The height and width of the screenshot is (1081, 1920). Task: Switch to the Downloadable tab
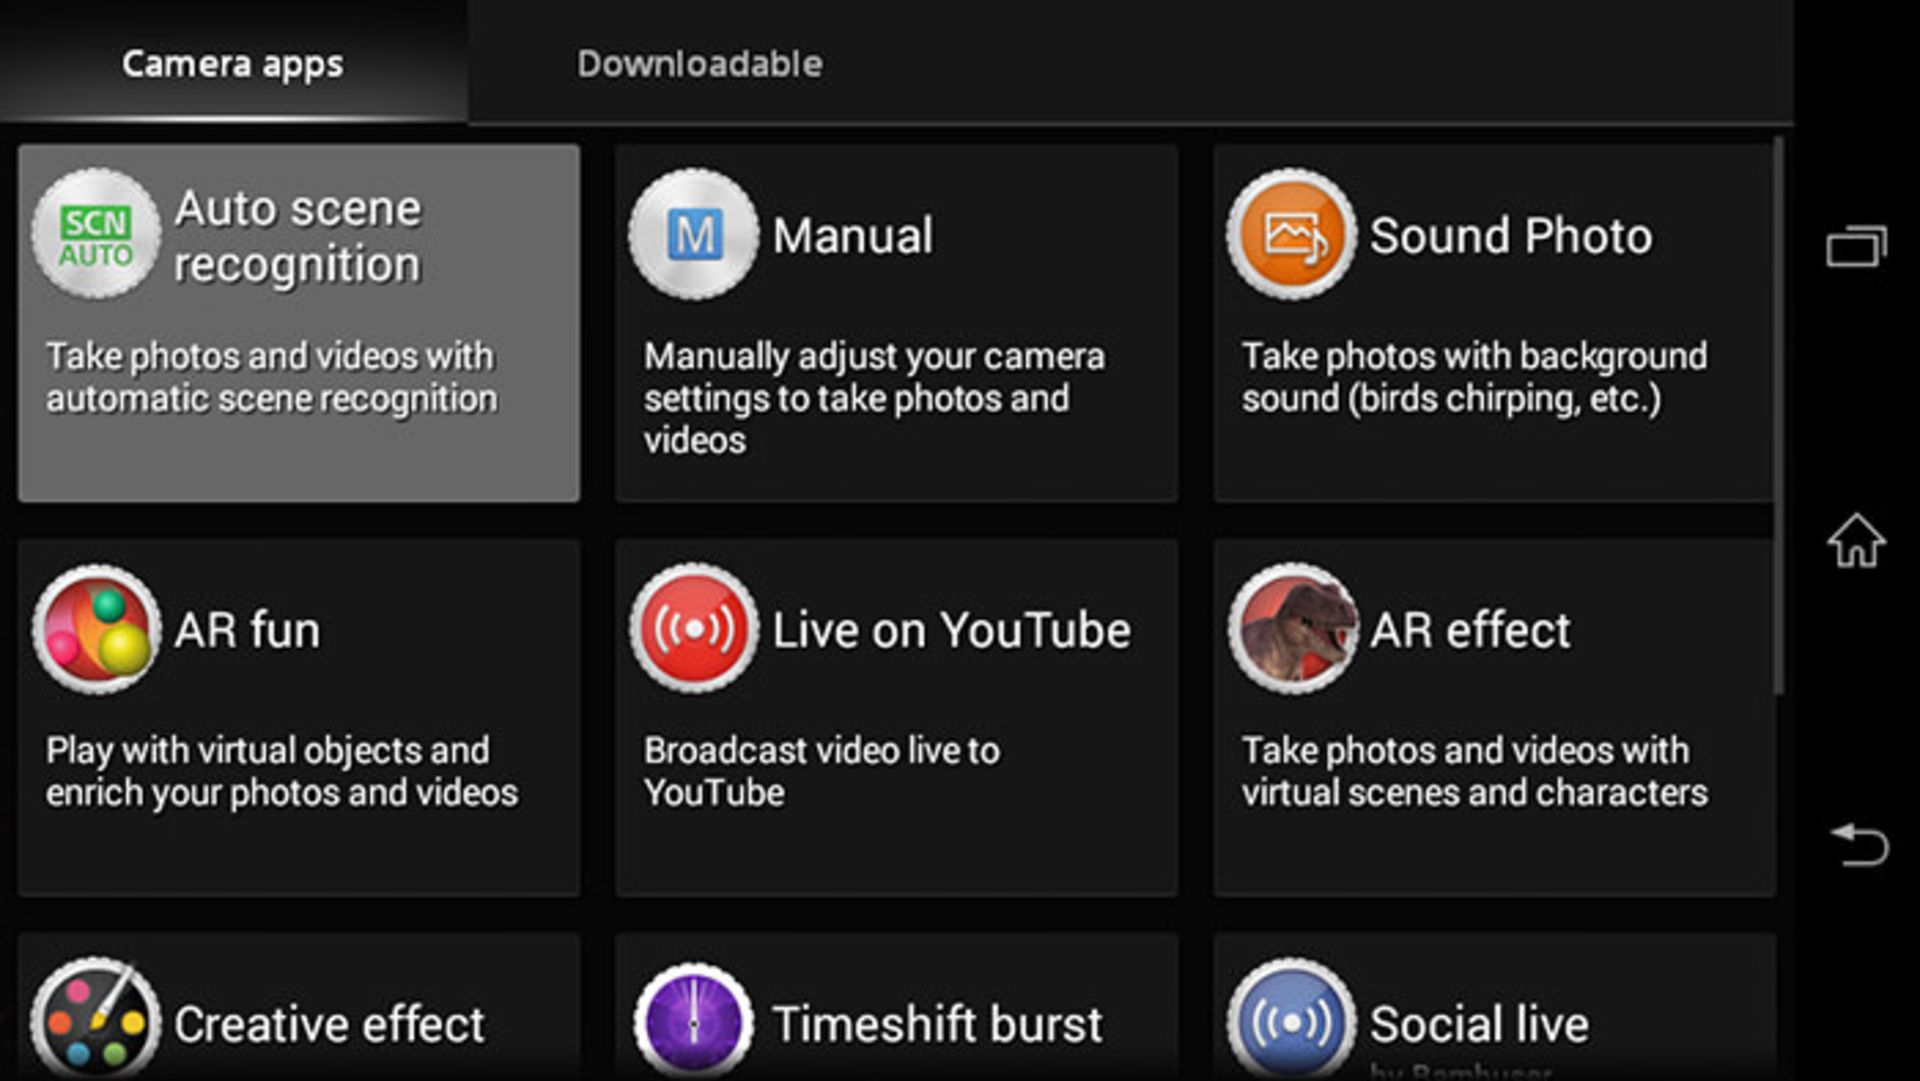tap(699, 64)
